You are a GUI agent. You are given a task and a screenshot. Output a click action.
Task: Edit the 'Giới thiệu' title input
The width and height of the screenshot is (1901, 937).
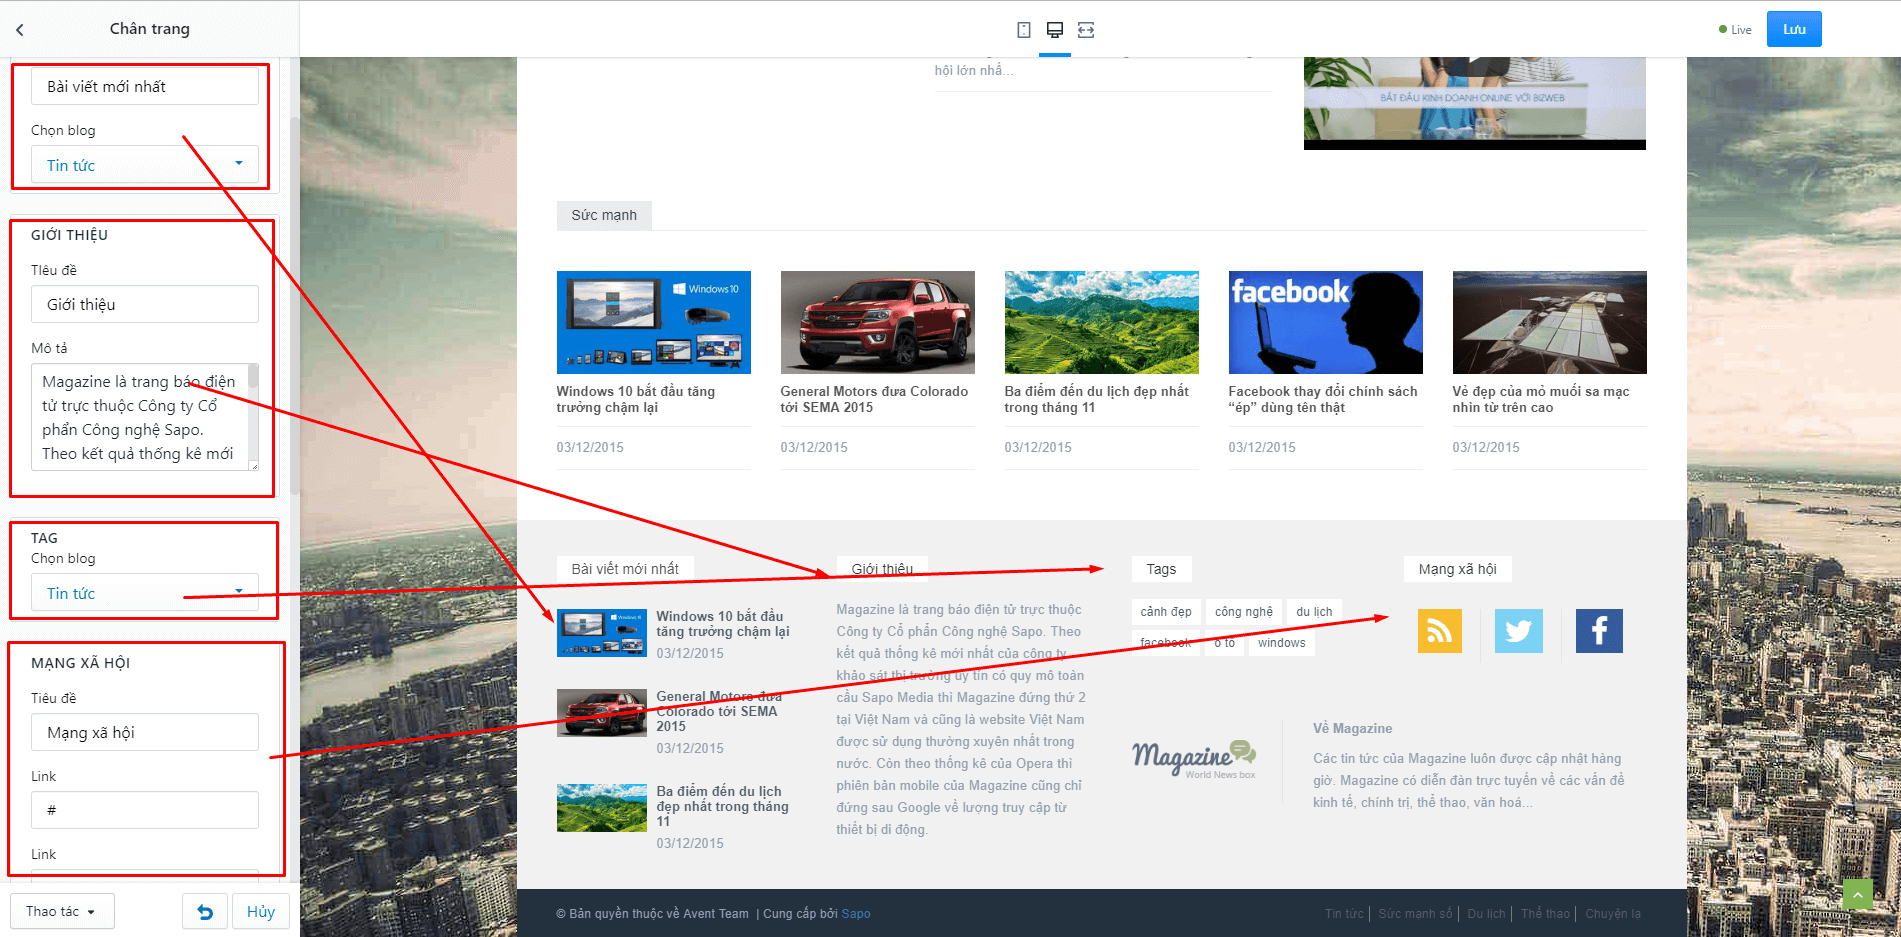click(145, 304)
